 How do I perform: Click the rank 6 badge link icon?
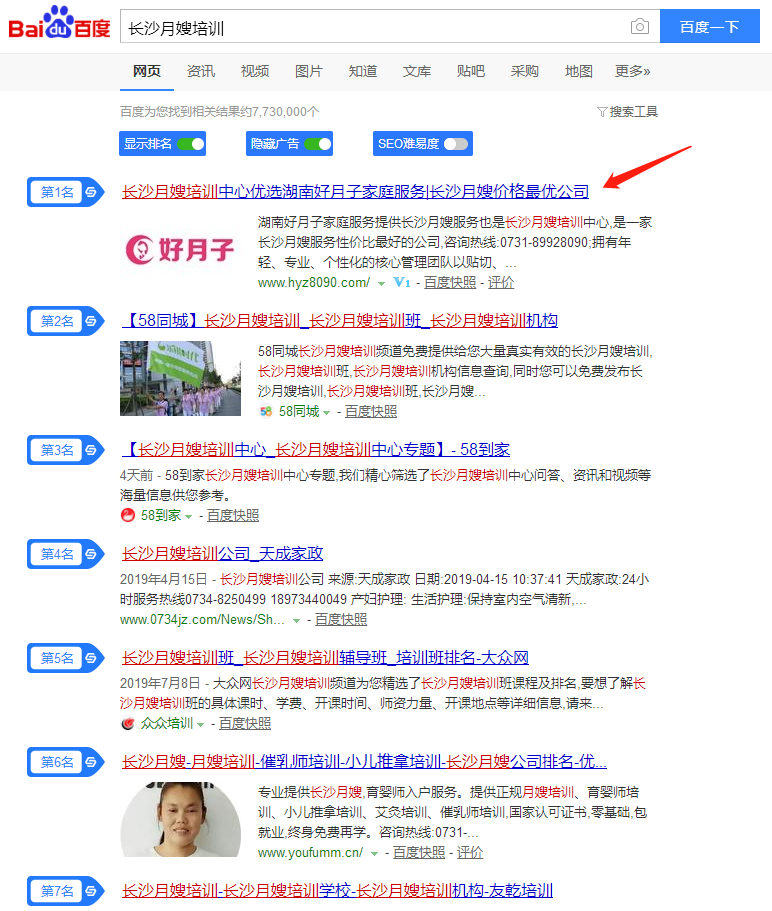(x=91, y=762)
